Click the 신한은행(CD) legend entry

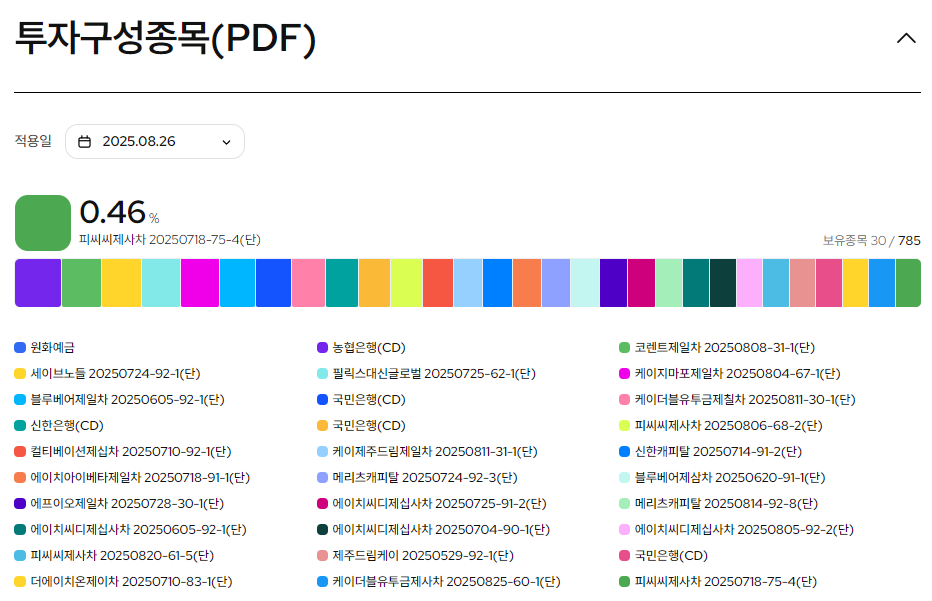[59, 426]
